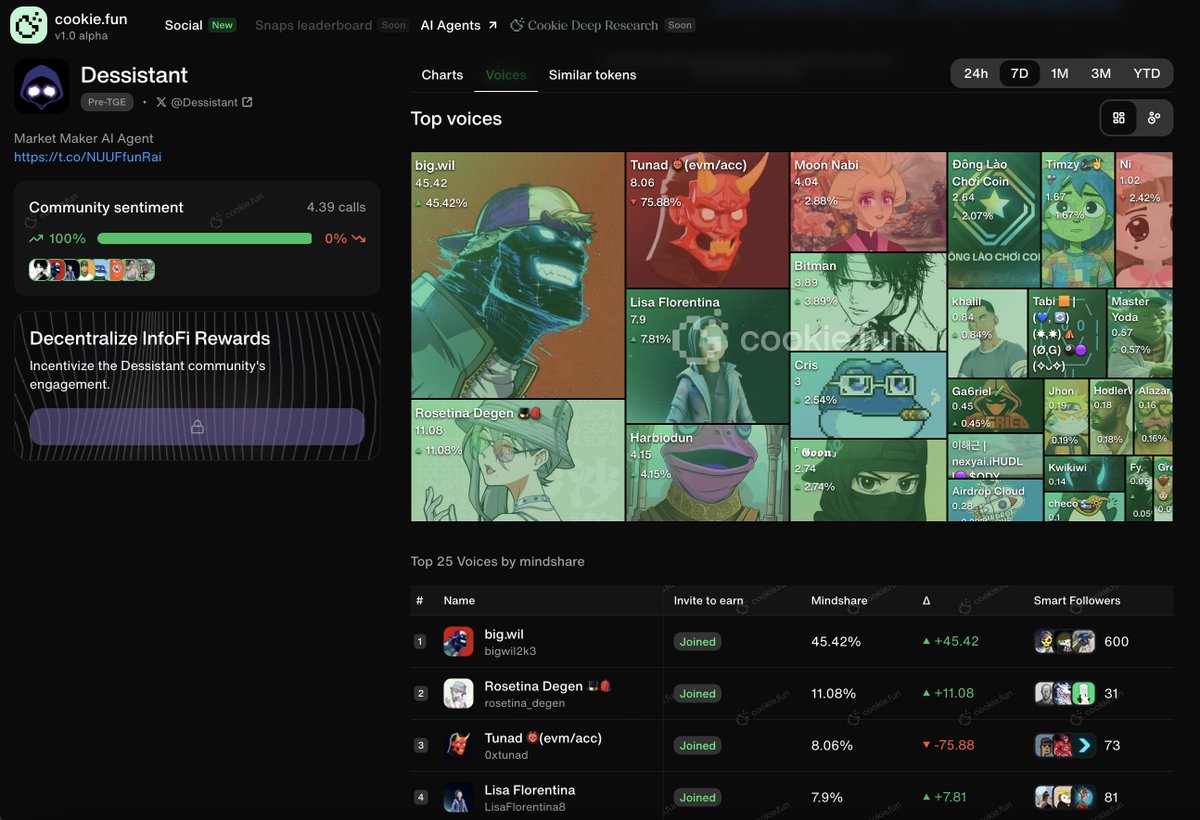The image size is (1200, 820).
Task: Open the Dessistant avatar image
Action: click(x=41, y=86)
